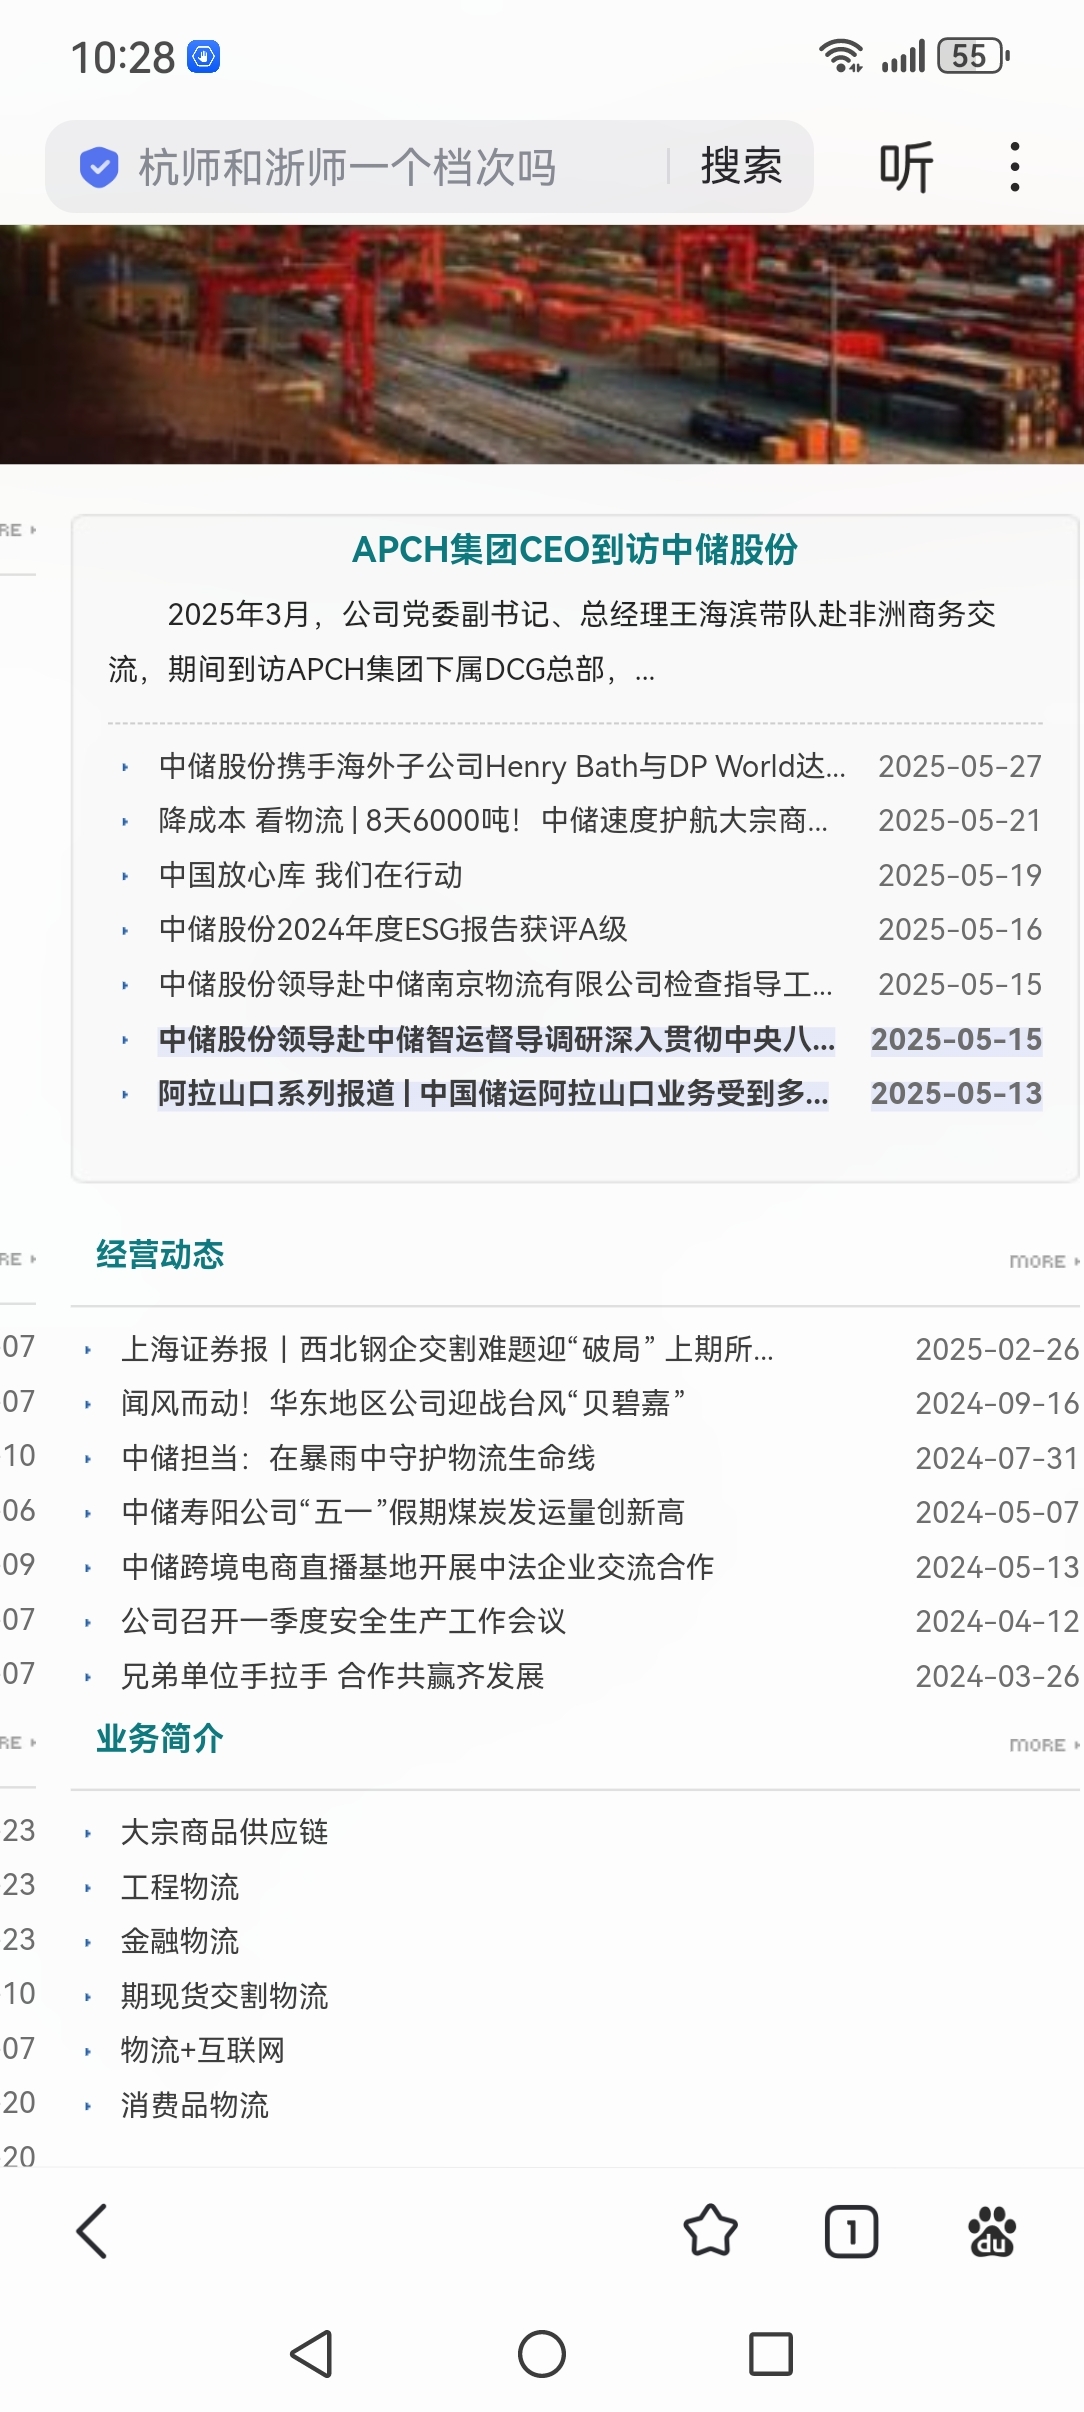Open 大宗商品供应链 business item
This screenshot has width=1084, height=2412.
(x=225, y=1832)
